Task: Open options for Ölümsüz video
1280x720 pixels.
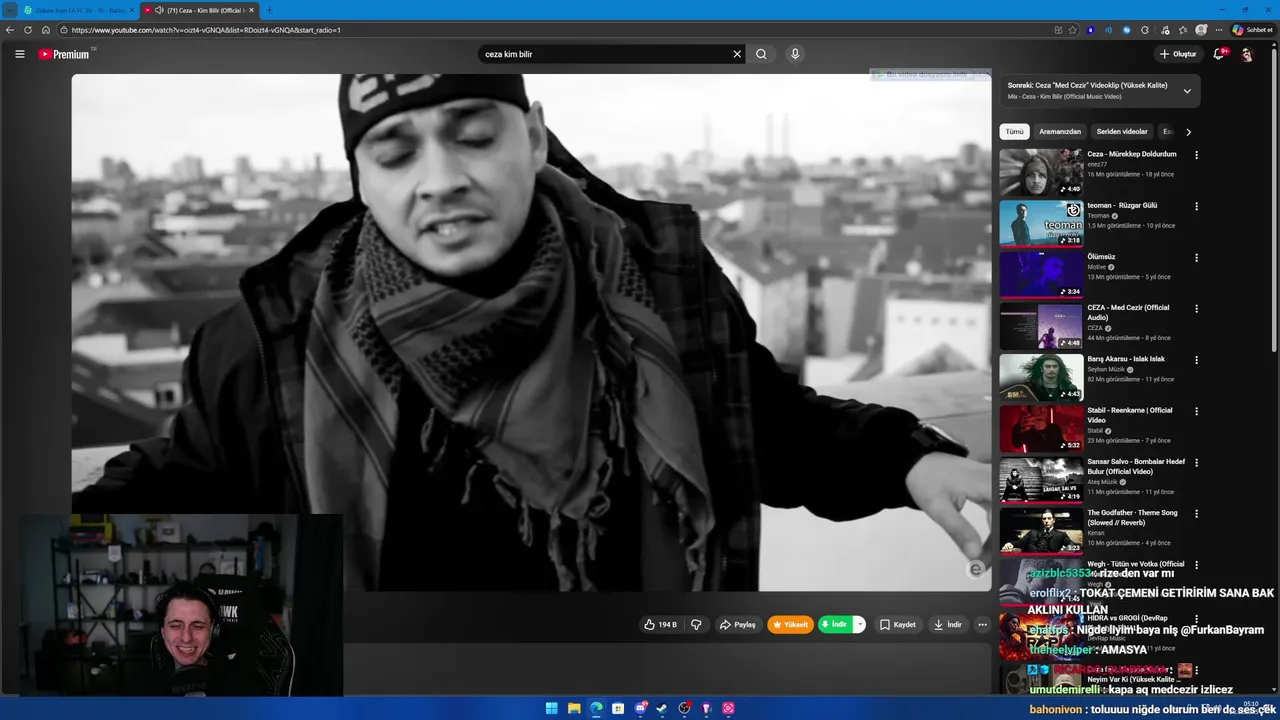Action: (x=1196, y=258)
